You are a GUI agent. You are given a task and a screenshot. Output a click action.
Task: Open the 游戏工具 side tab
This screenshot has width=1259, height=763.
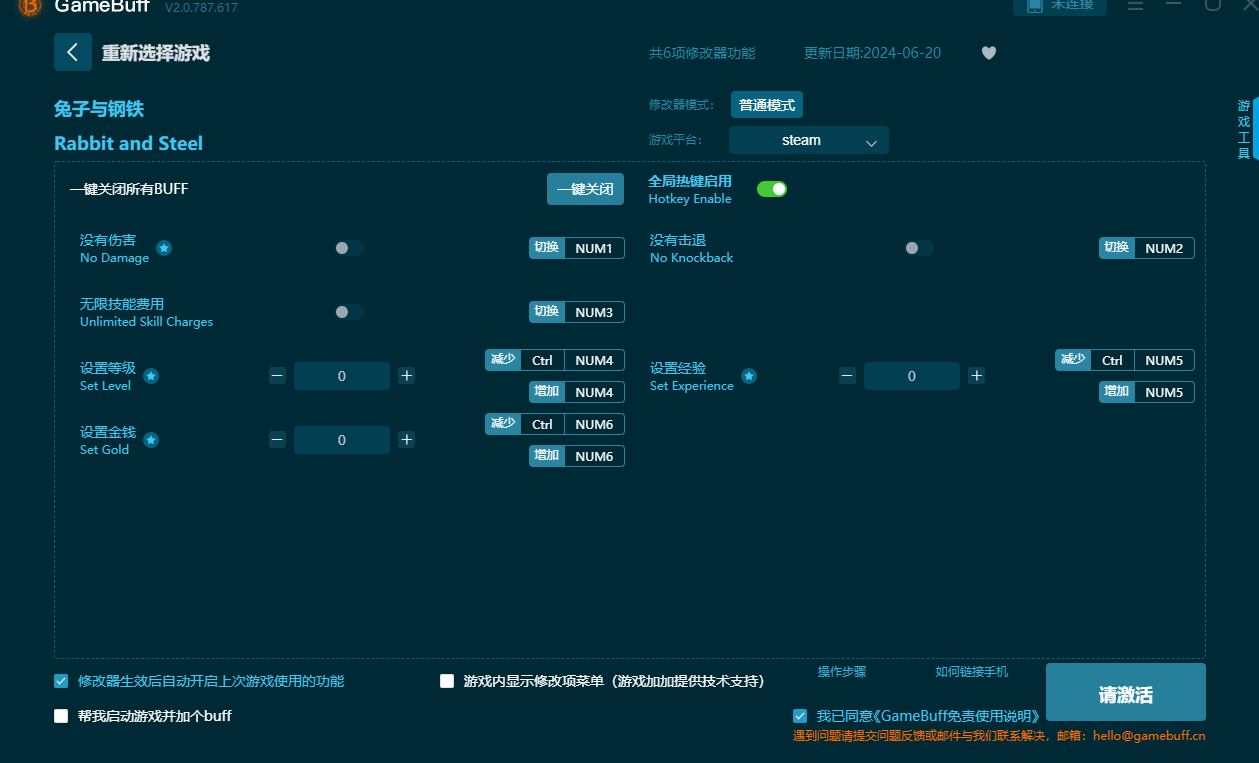1244,129
